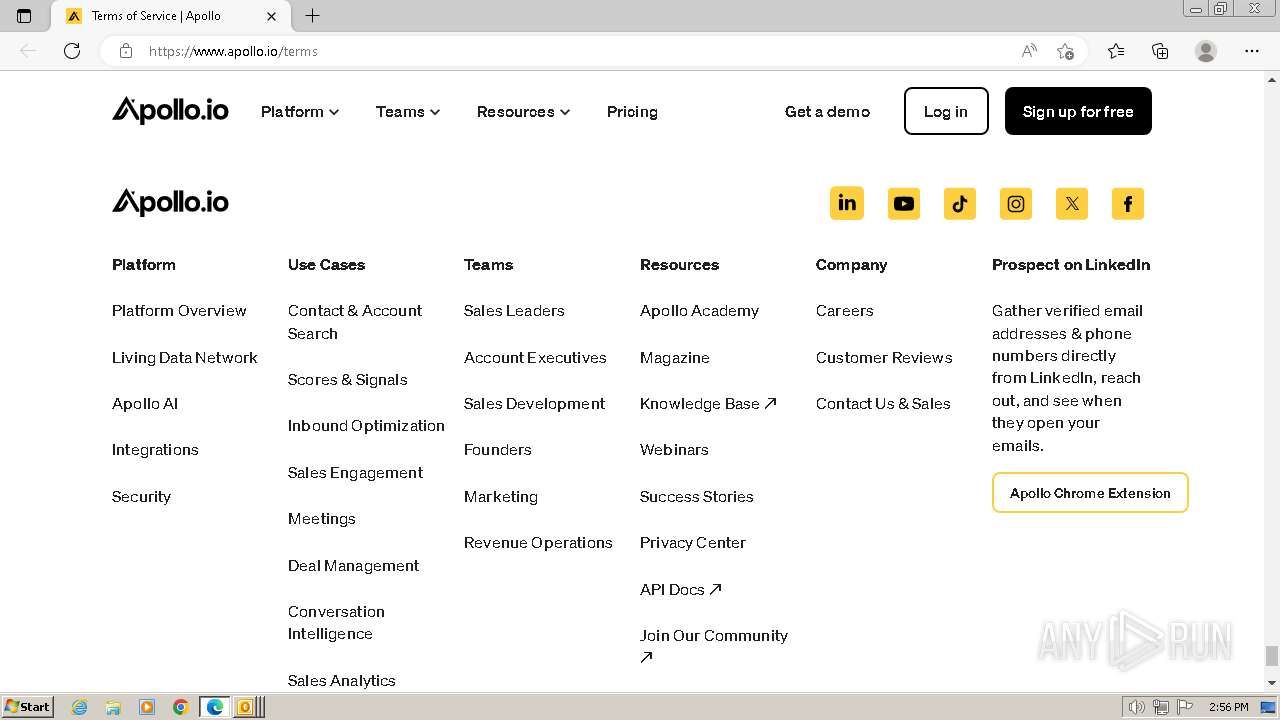Open Revenue Operations link
The image size is (1280, 720).
click(x=538, y=543)
